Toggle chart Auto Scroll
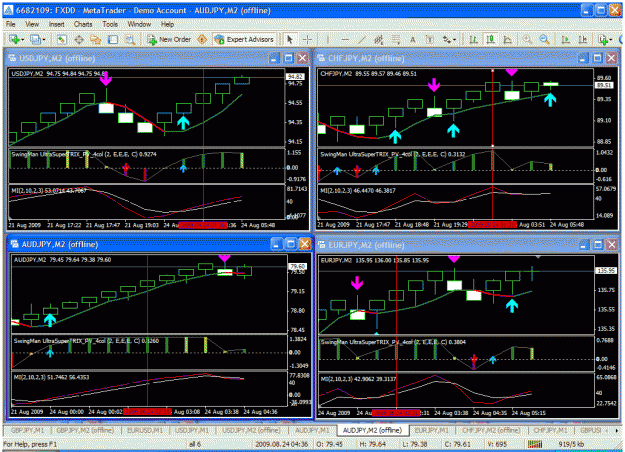 coord(565,39)
